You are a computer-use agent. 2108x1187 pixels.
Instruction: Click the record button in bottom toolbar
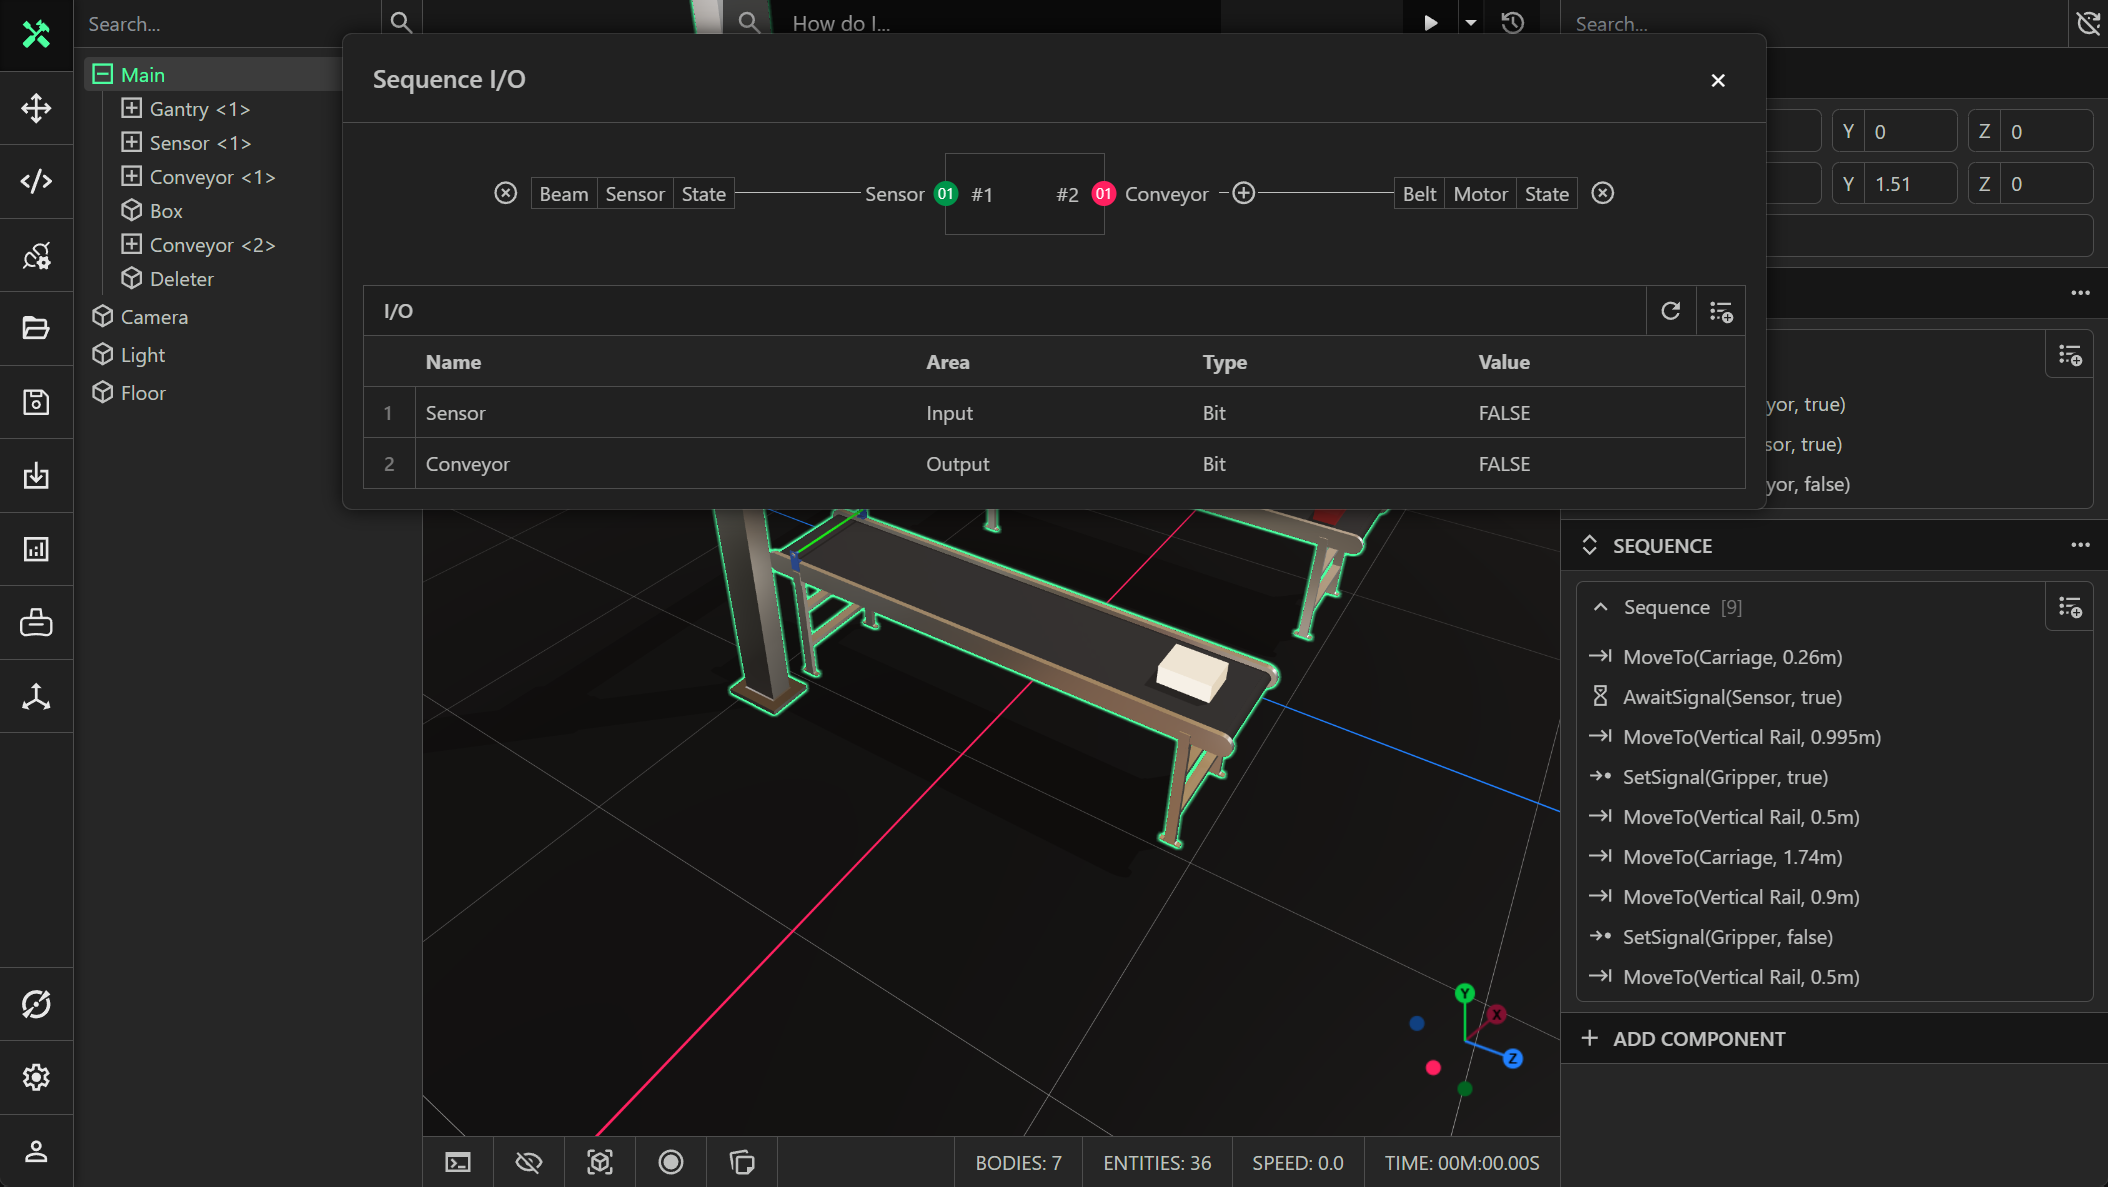(670, 1162)
